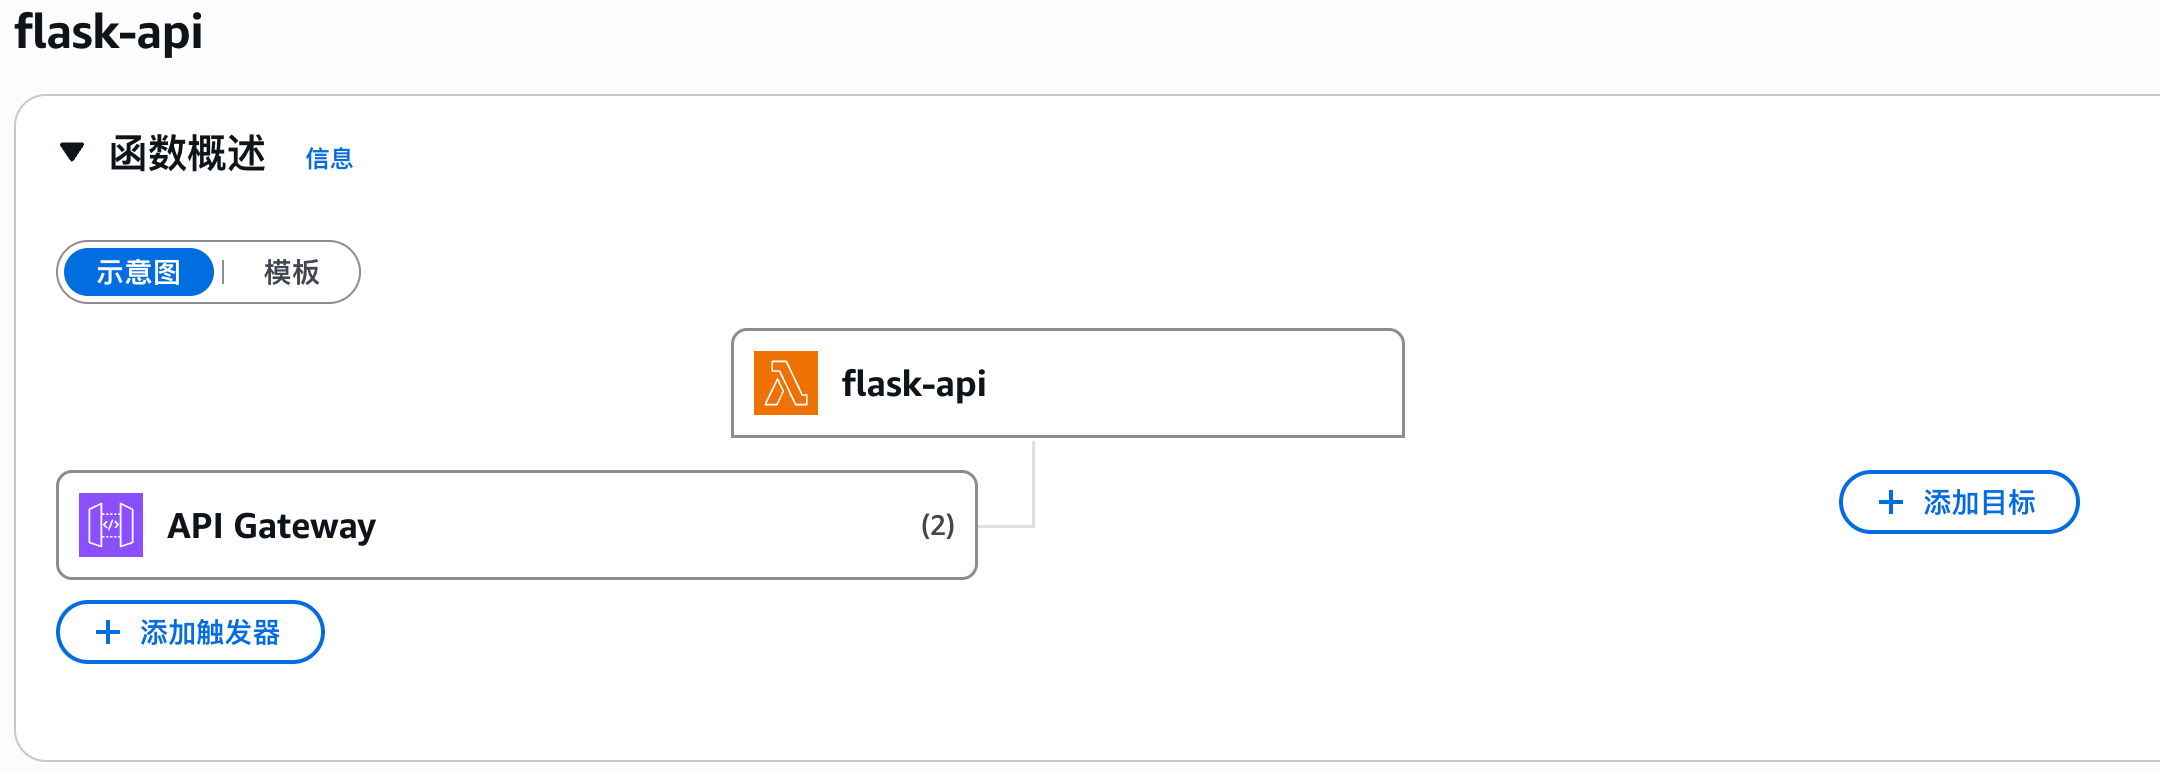Viewport: 2160px width, 772px height.
Task: Click the plus icon beside 添加触发器
Action: 108,632
